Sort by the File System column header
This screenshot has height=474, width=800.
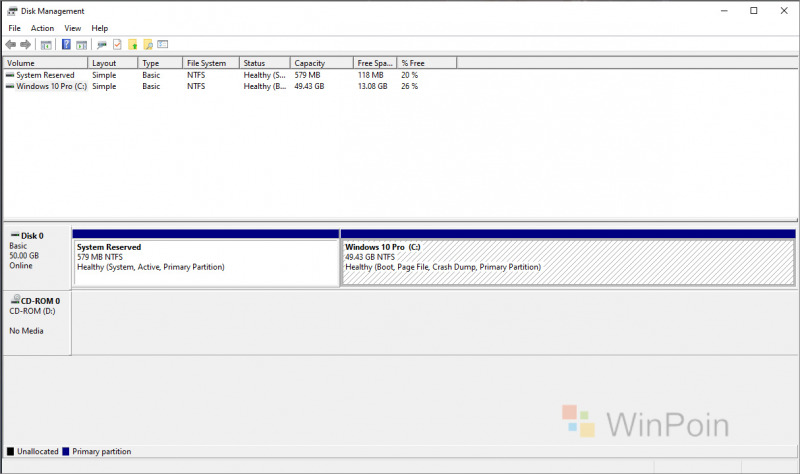tap(211, 63)
